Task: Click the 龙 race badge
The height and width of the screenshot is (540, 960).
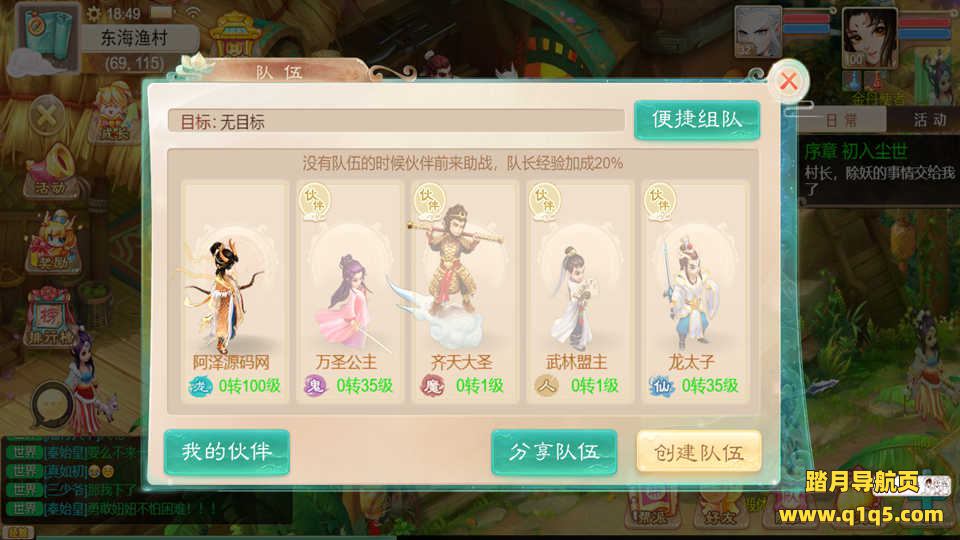Action: pyautogui.click(x=200, y=386)
